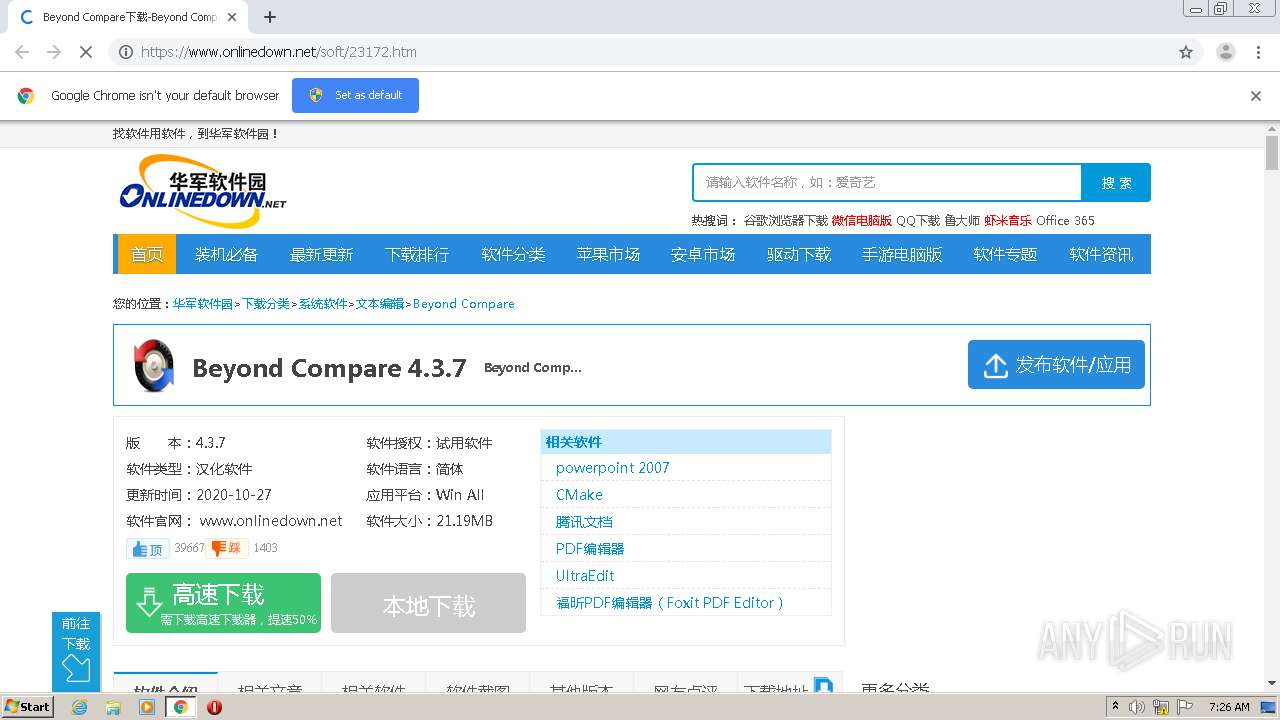This screenshot has width=1280, height=720.
Task: Click hot search 鲁大师
Action: [x=963, y=221]
